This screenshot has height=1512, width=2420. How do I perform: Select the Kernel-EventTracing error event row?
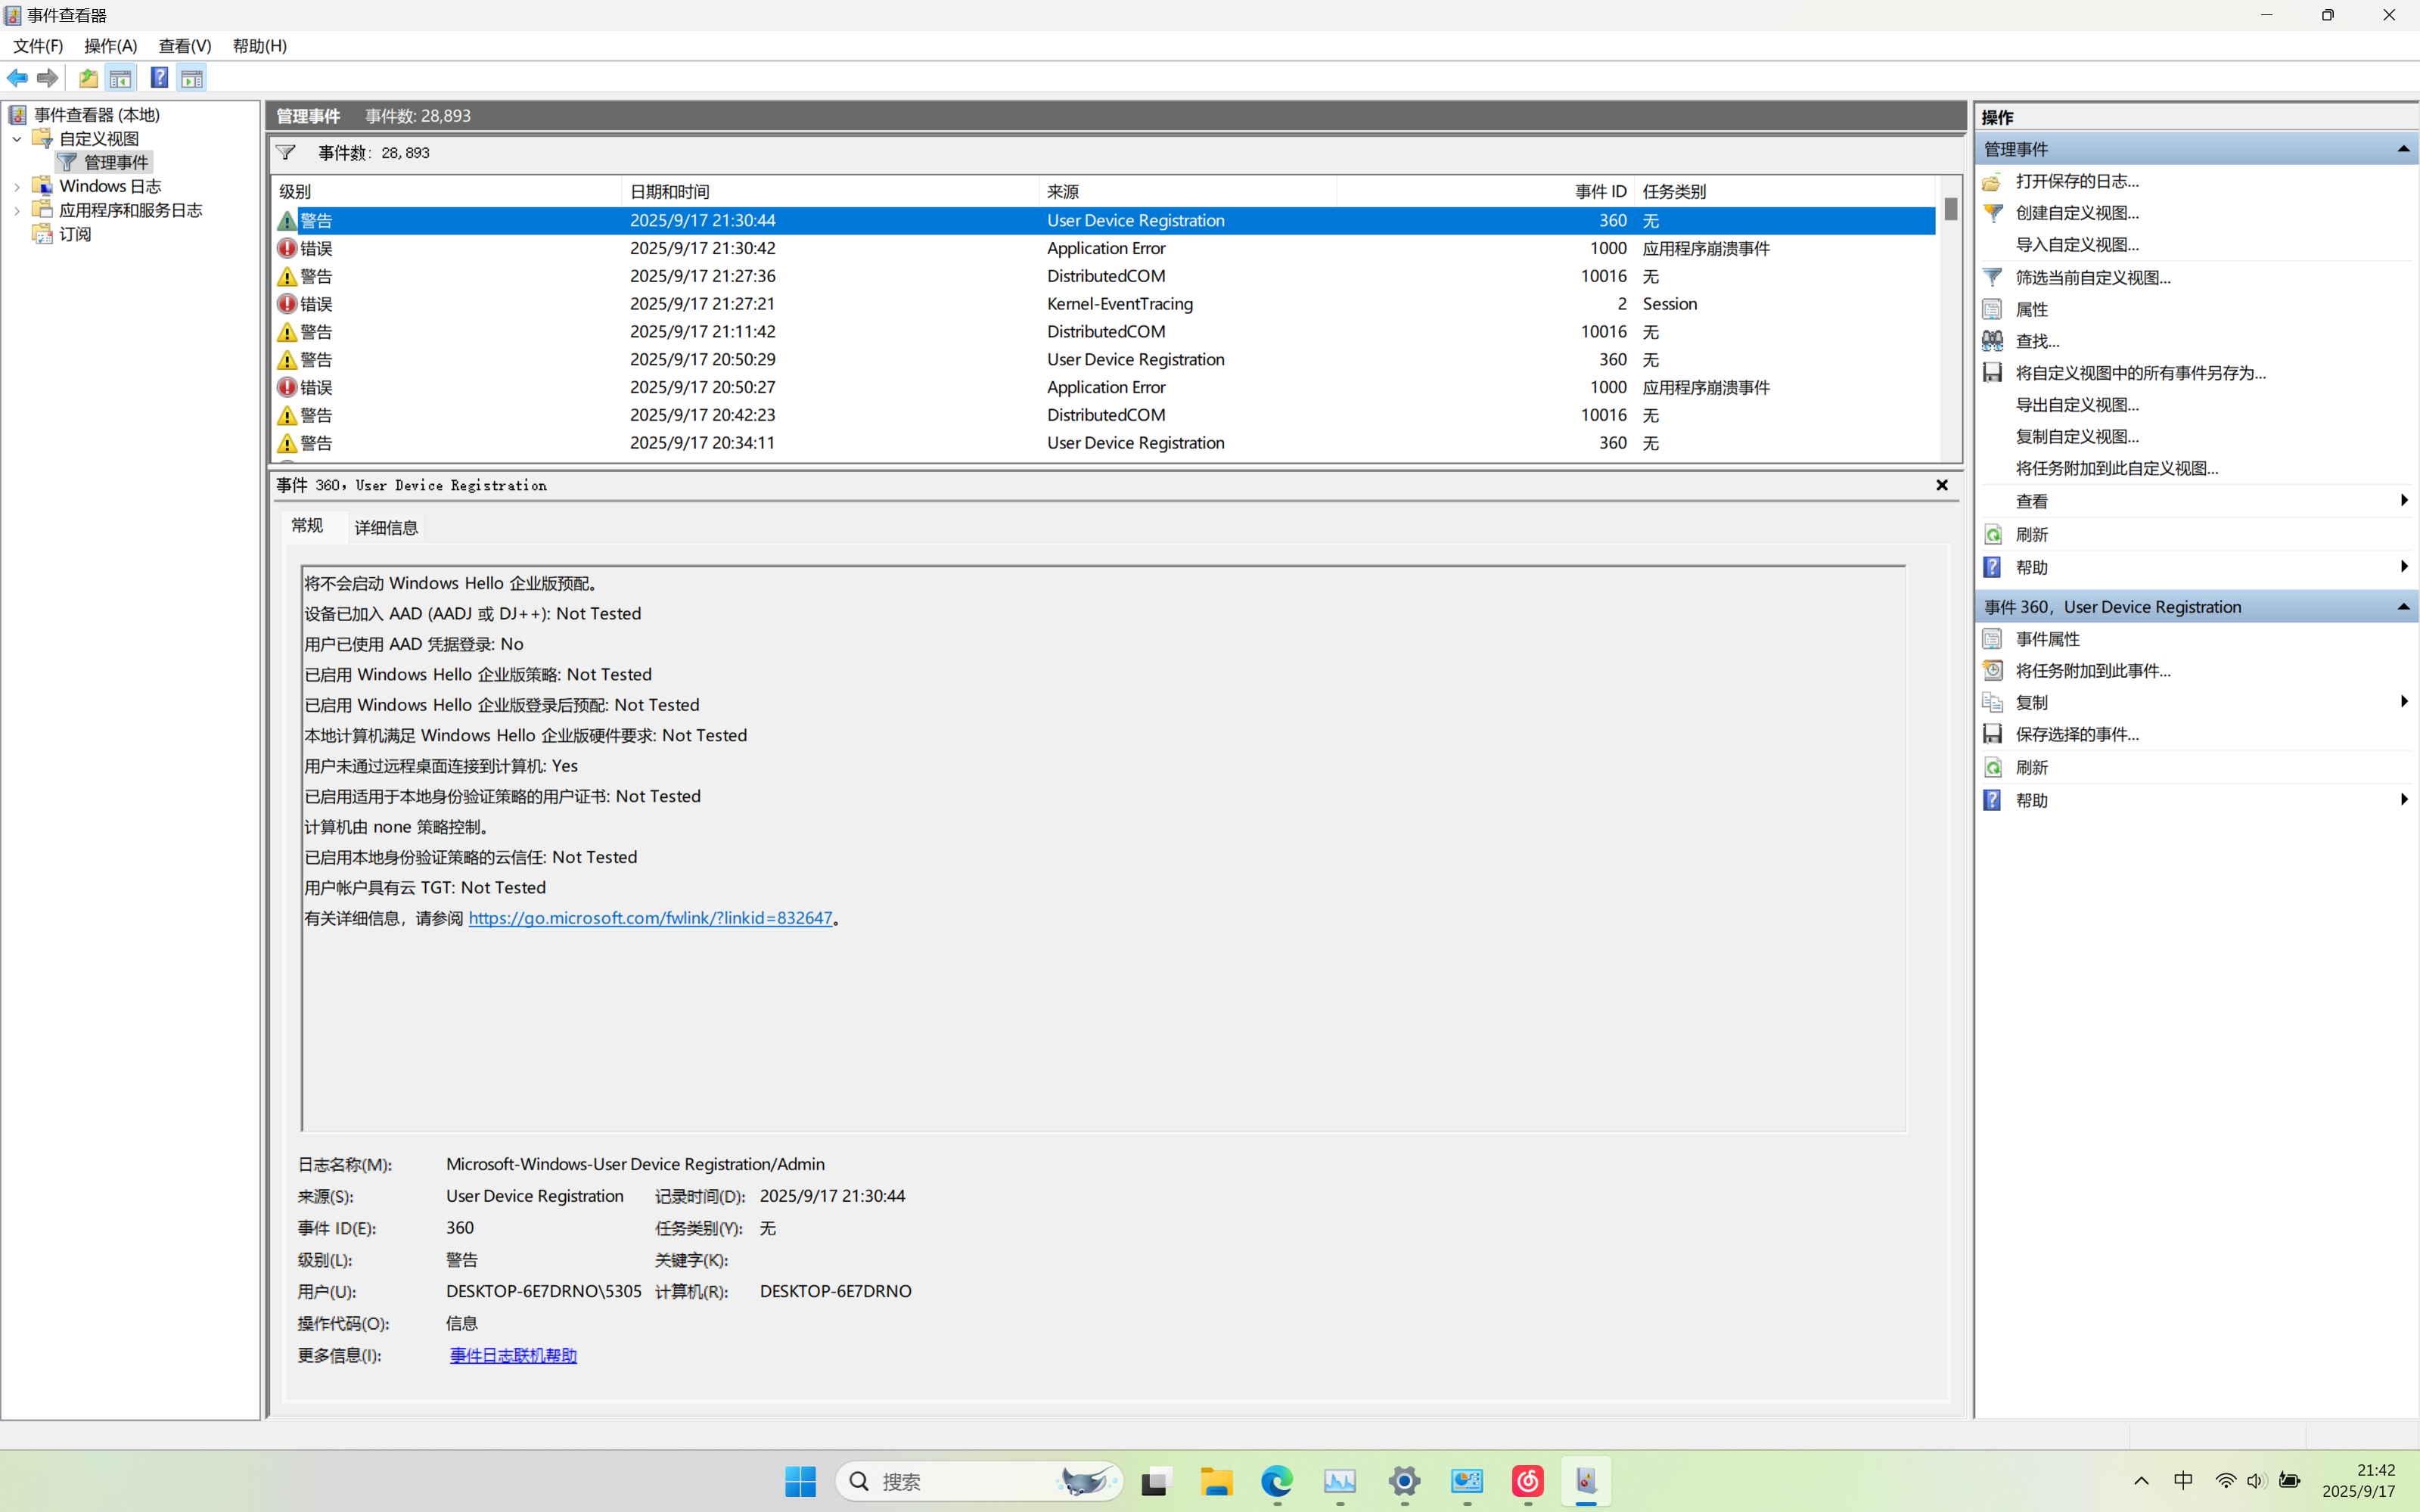[x=1104, y=304]
